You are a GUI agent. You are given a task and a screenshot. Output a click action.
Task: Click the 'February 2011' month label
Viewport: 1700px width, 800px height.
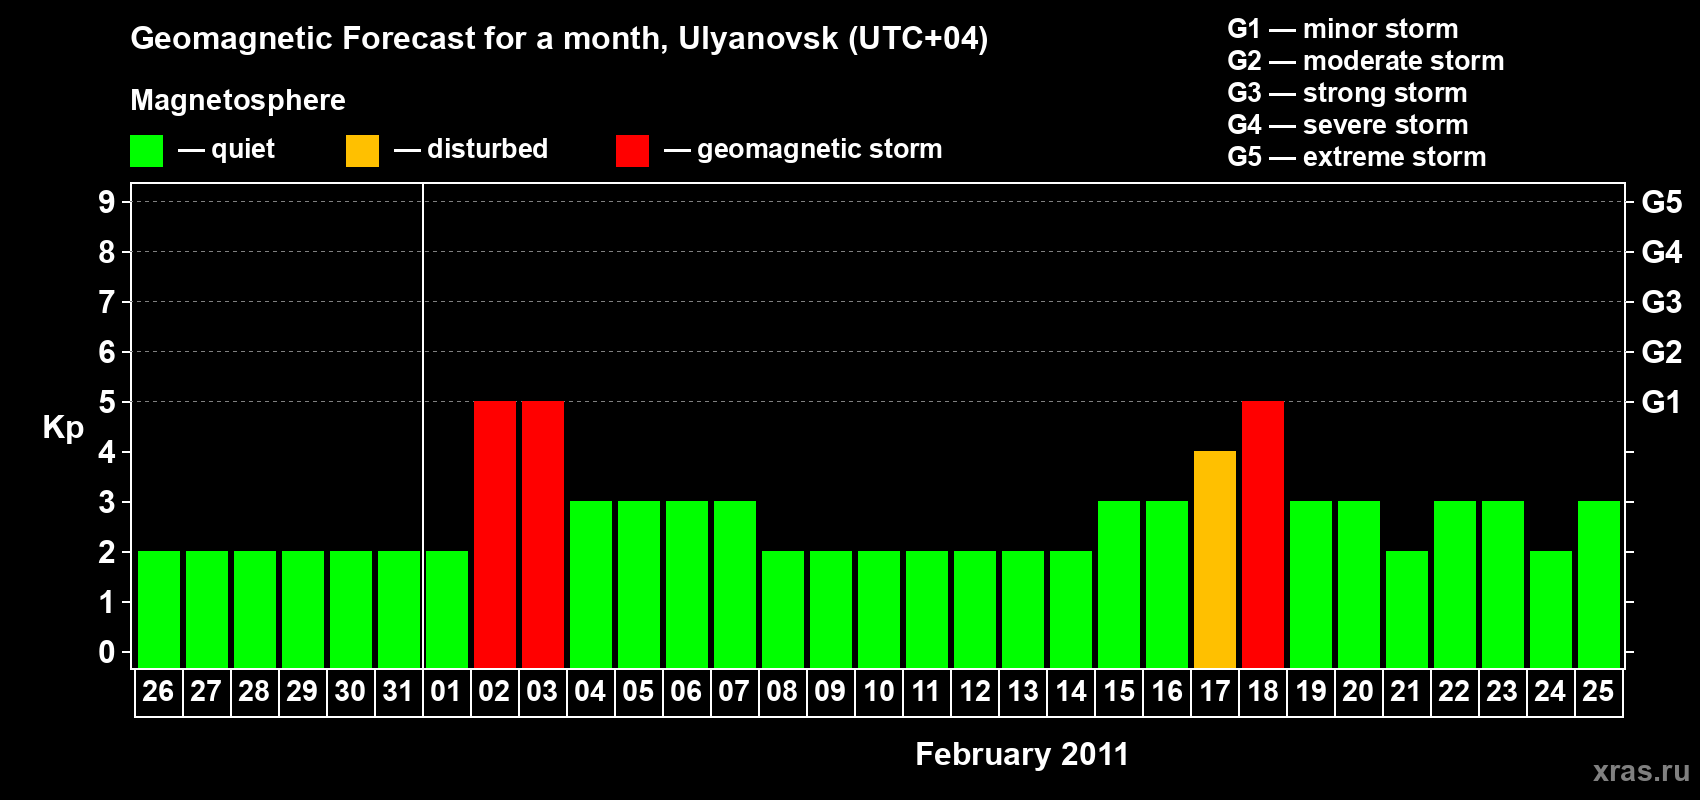1022,754
